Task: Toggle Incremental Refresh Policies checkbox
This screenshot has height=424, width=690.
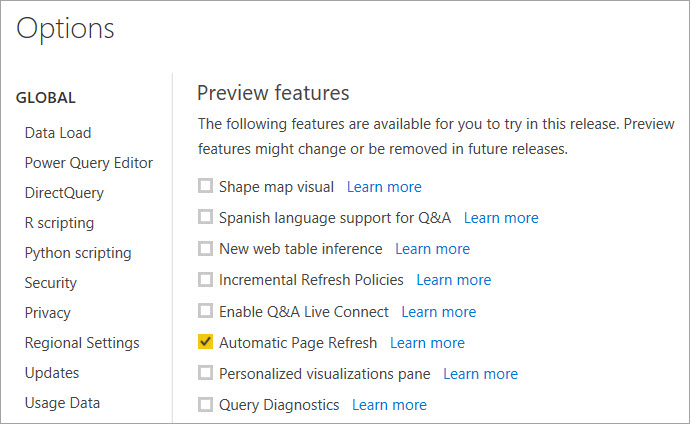Action: click(206, 280)
